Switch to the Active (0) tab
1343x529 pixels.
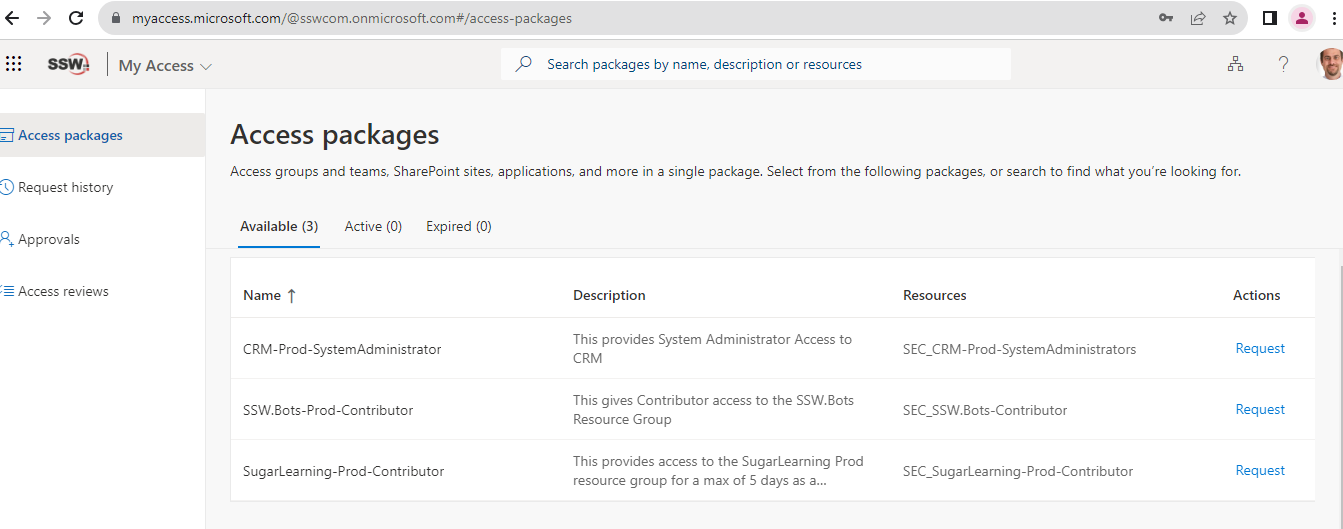[x=373, y=226]
